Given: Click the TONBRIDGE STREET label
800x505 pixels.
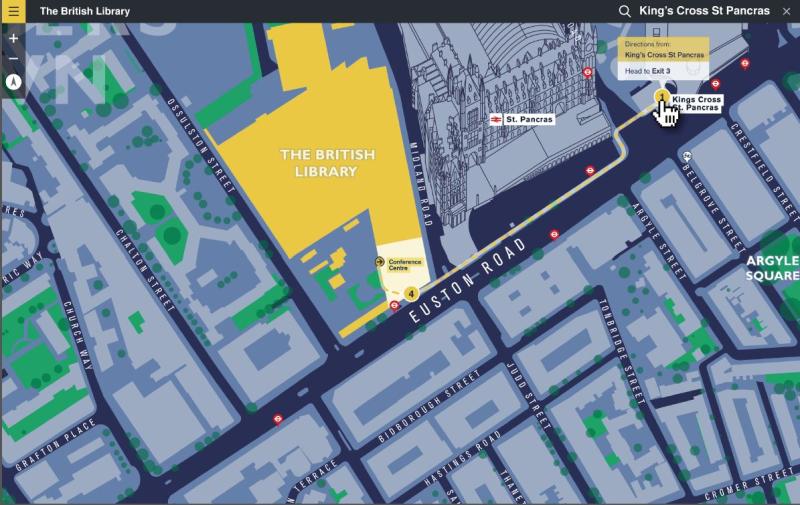Looking at the screenshot, I should 621,353.
